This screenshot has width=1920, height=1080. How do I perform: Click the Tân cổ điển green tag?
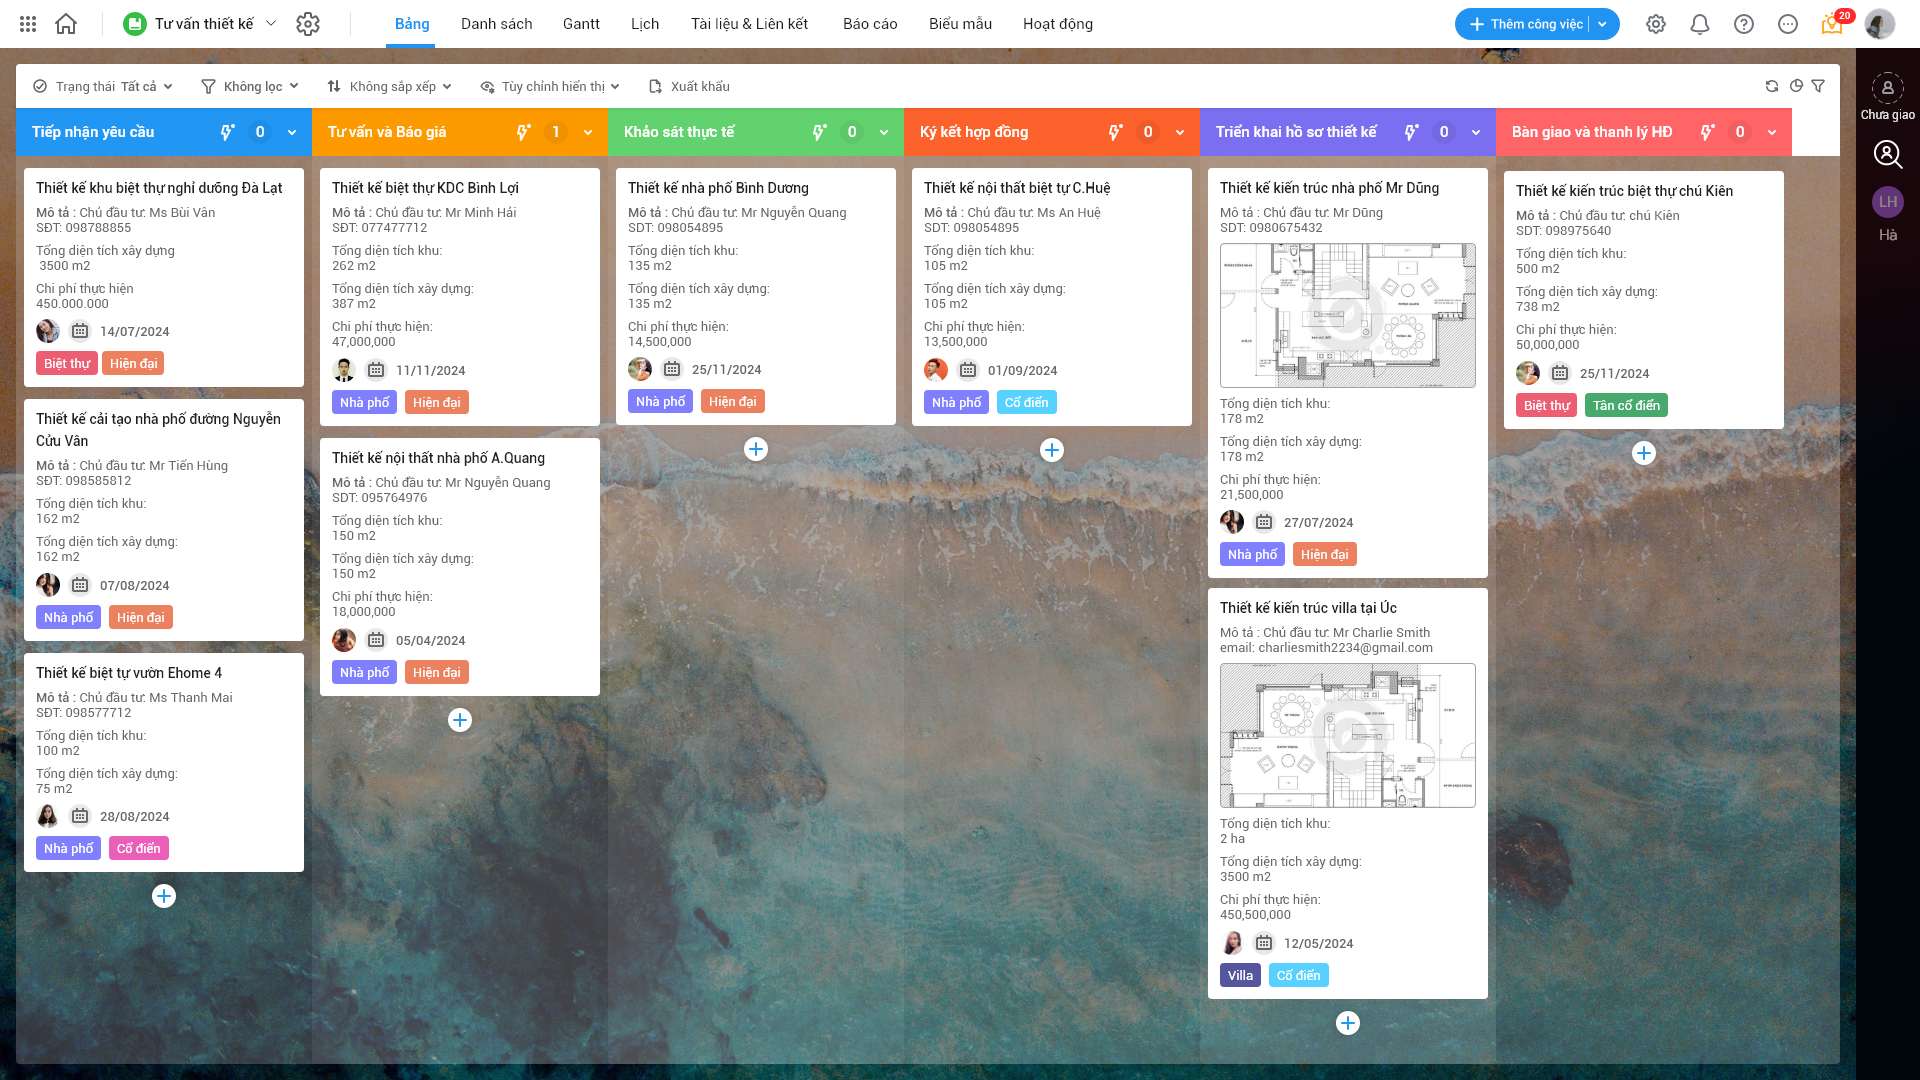[1626, 405]
